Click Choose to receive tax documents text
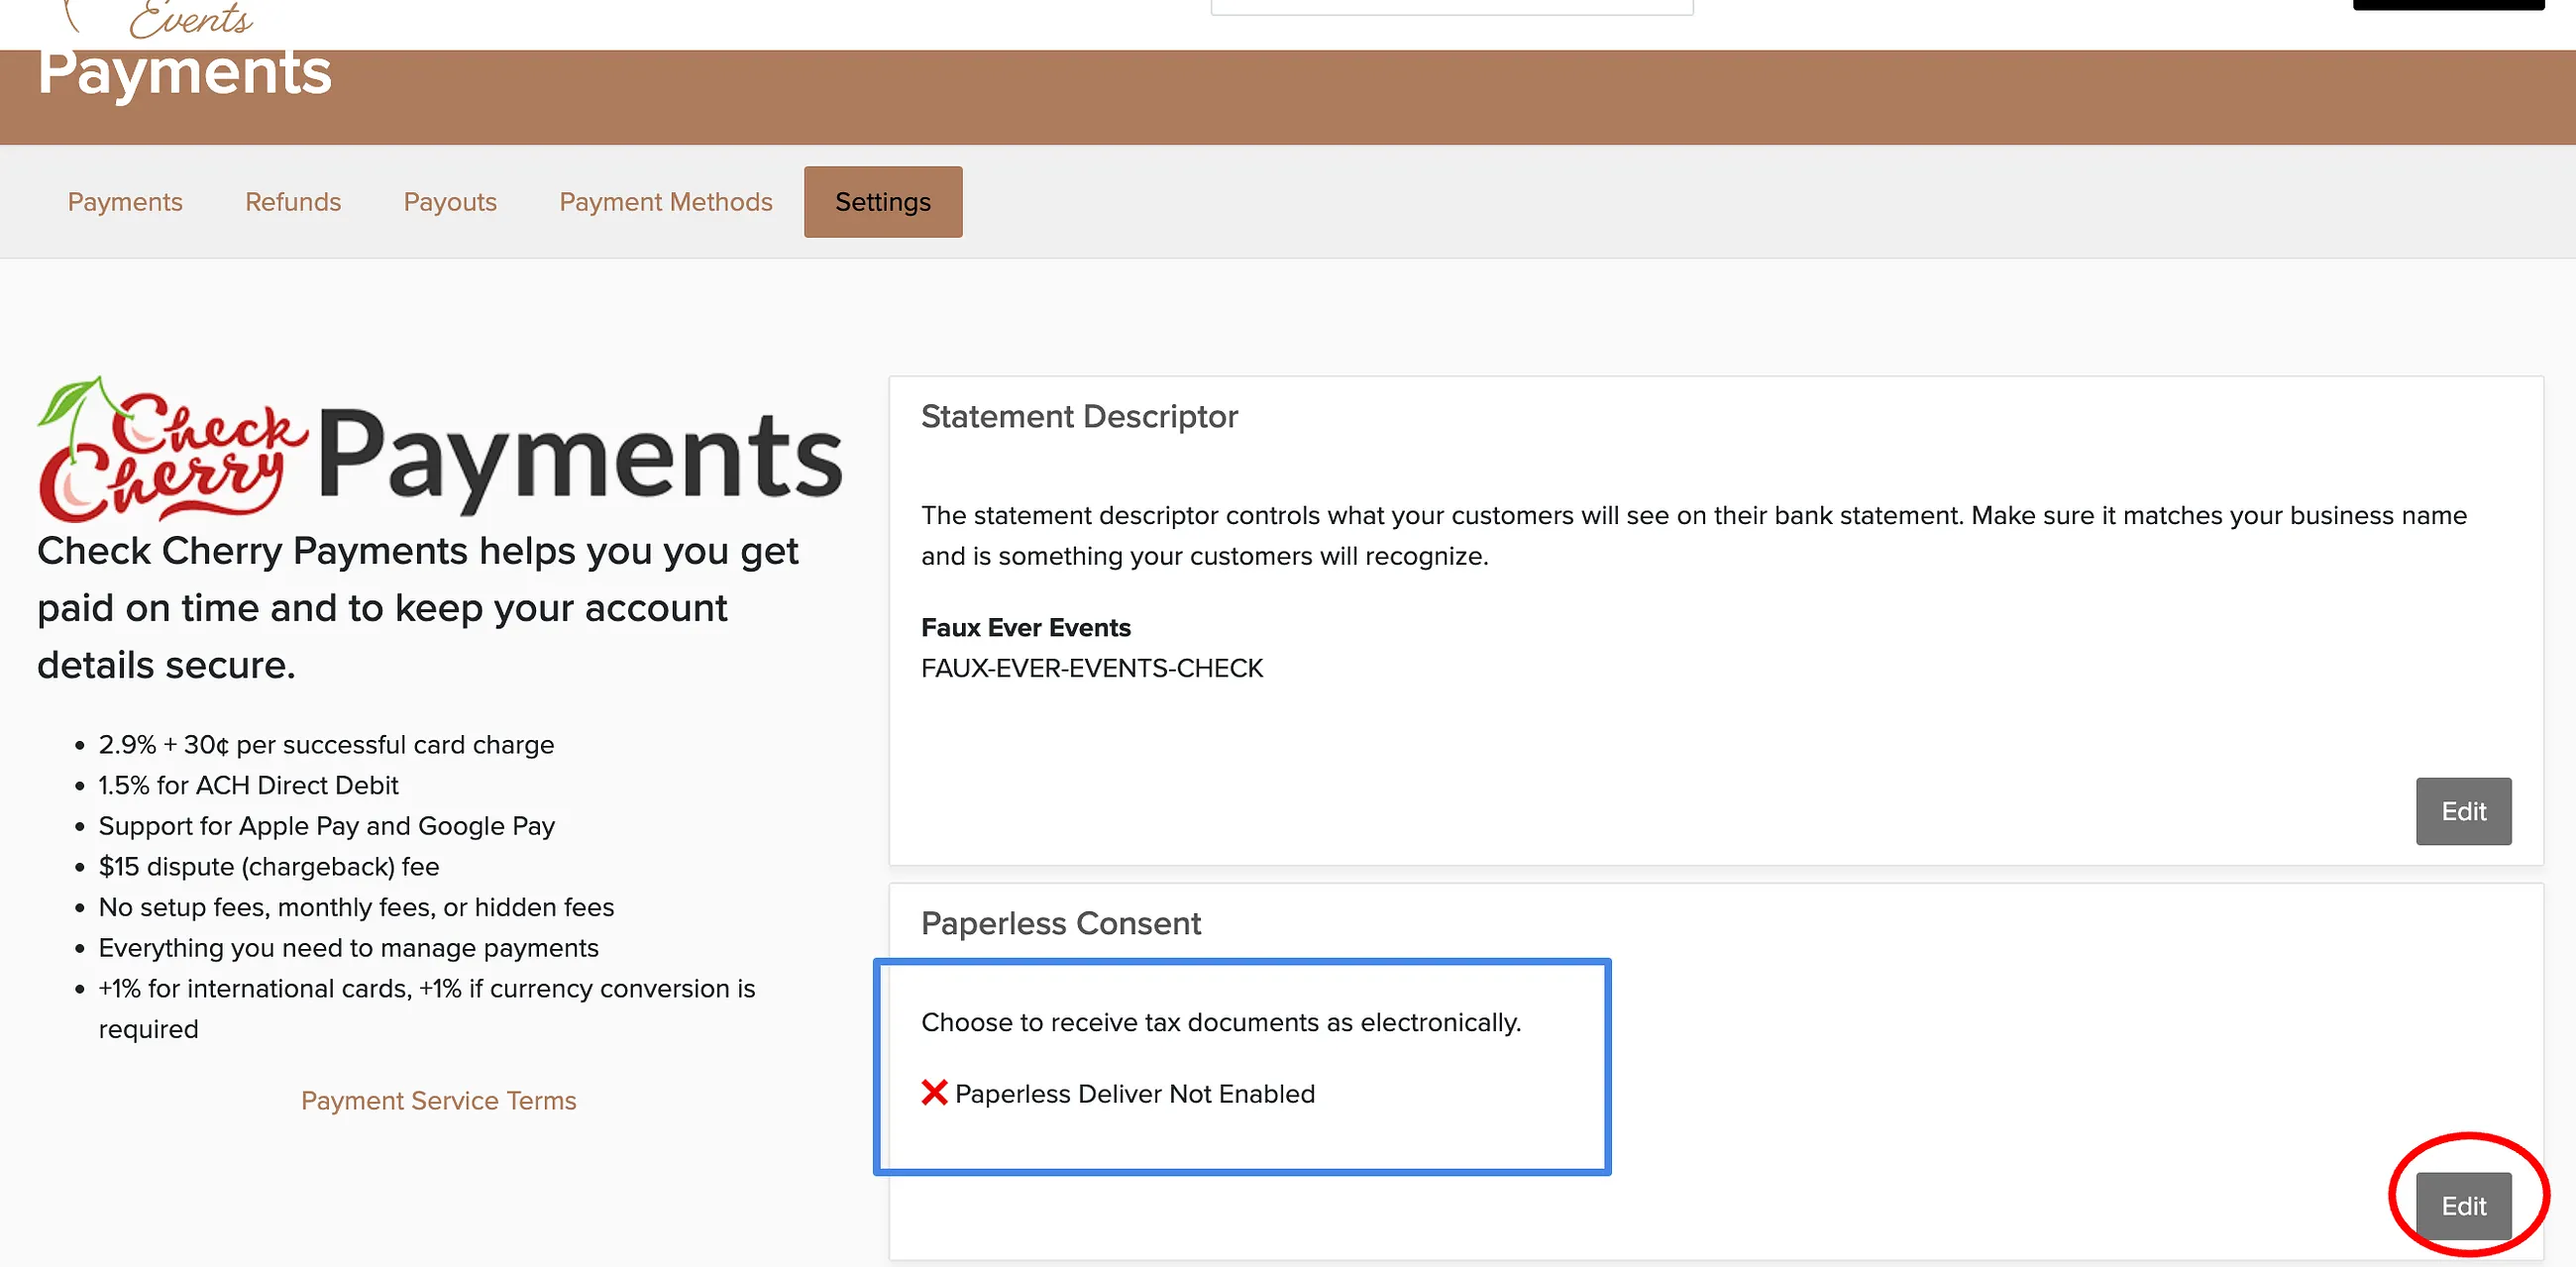 point(1221,1022)
